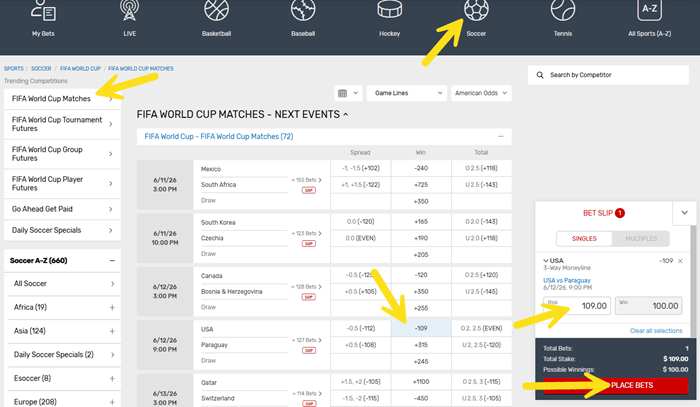The width and height of the screenshot is (700, 407).
Task: Open FIFA World Cup Player Futures
Action: pyautogui.click(x=62, y=183)
